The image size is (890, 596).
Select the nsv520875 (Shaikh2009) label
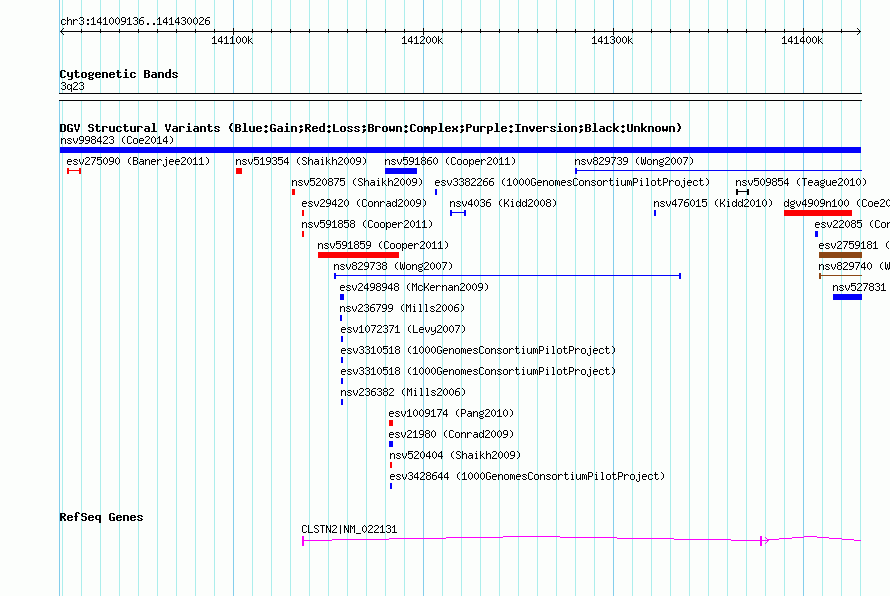pos(357,182)
